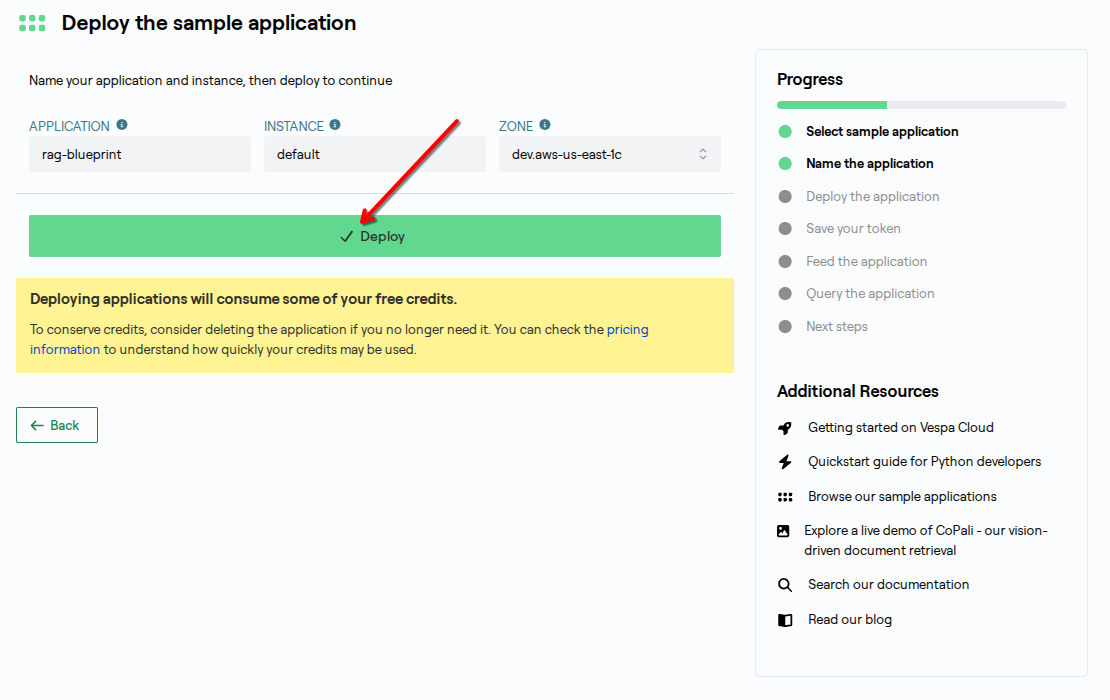This screenshot has width=1110, height=700.
Task: Open Quickstart guide for Python developers
Action: tap(924, 462)
